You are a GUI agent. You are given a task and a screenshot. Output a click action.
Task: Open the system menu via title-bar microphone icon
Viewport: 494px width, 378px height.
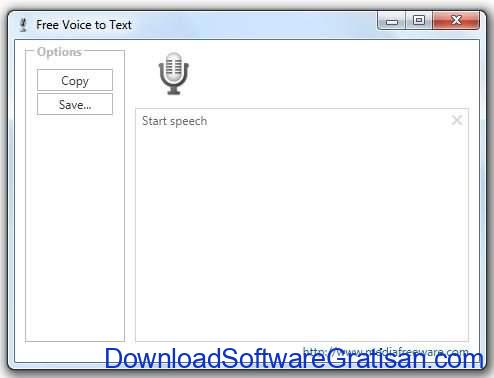(x=23, y=25)
